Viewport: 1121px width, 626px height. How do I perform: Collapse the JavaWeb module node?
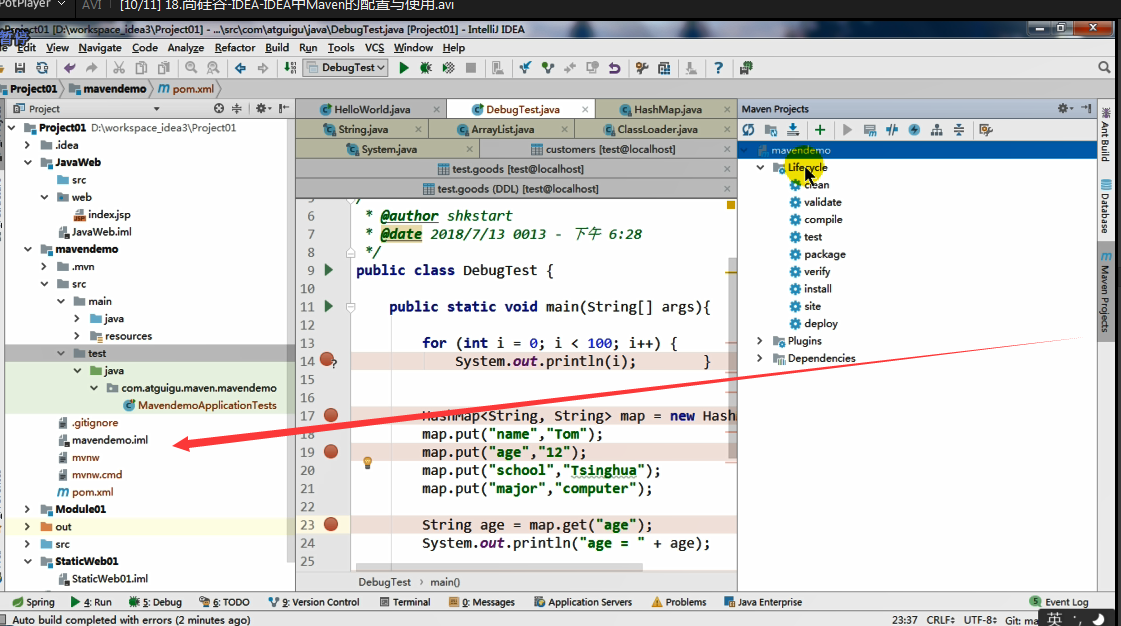point(28,162)
